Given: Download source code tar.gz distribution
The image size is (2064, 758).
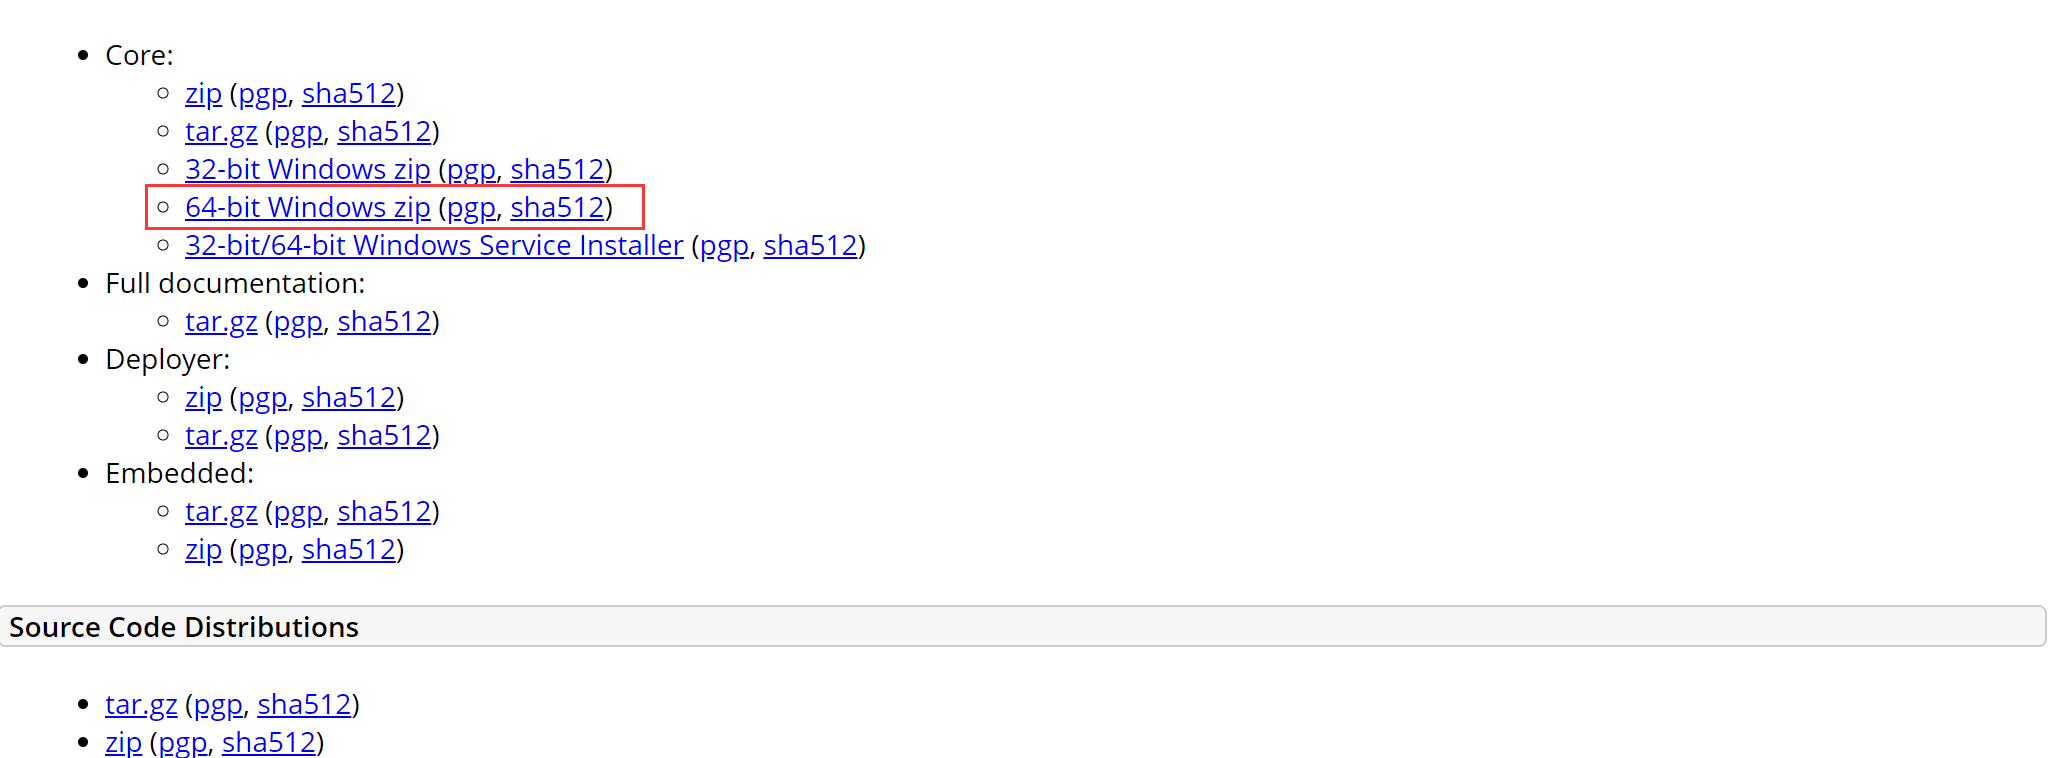Looking at the screenshot, I should point(141,705).
